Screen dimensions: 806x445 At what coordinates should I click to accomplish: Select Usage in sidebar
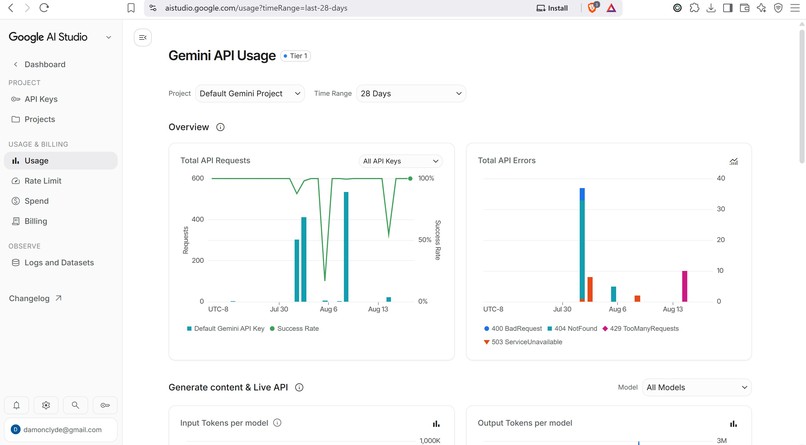(61, 160)
